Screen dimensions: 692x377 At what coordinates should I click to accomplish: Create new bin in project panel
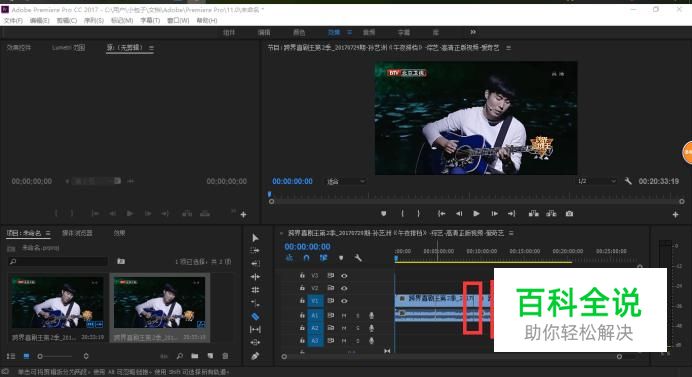pyautogui.click(x=195, y=356)
